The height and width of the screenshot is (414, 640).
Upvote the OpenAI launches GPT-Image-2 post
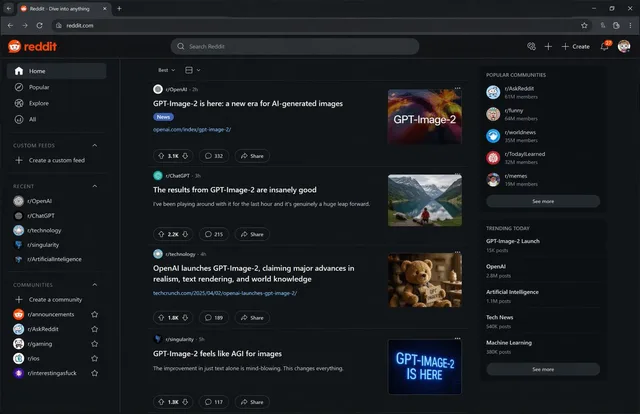point(161,318)
